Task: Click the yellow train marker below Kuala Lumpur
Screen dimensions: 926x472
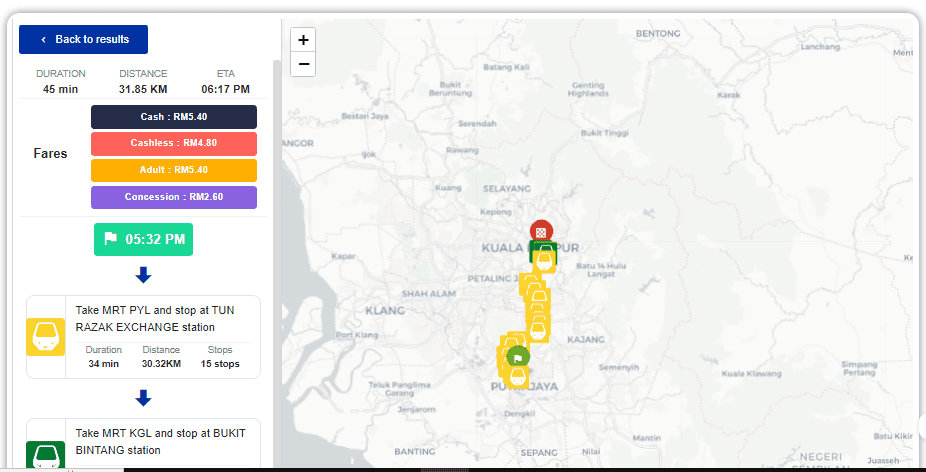Action: [544, 261]
